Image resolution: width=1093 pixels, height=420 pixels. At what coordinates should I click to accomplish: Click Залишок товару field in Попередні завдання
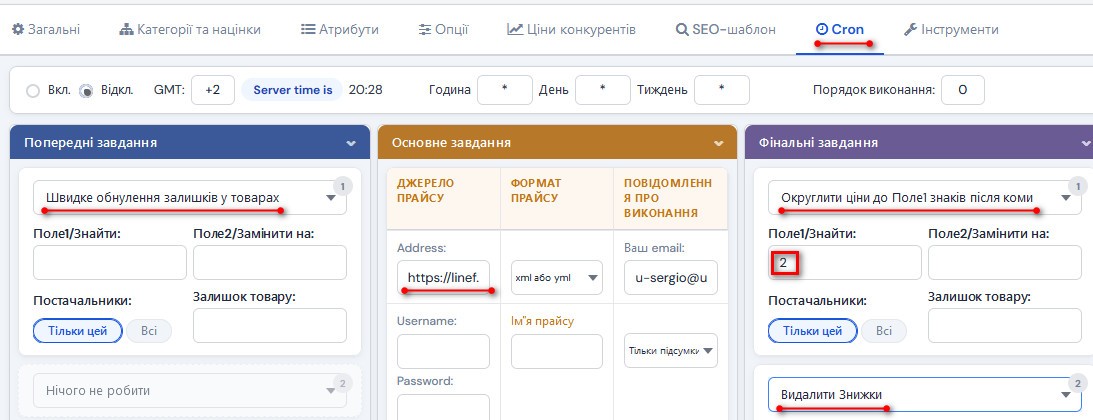(270, 325)
